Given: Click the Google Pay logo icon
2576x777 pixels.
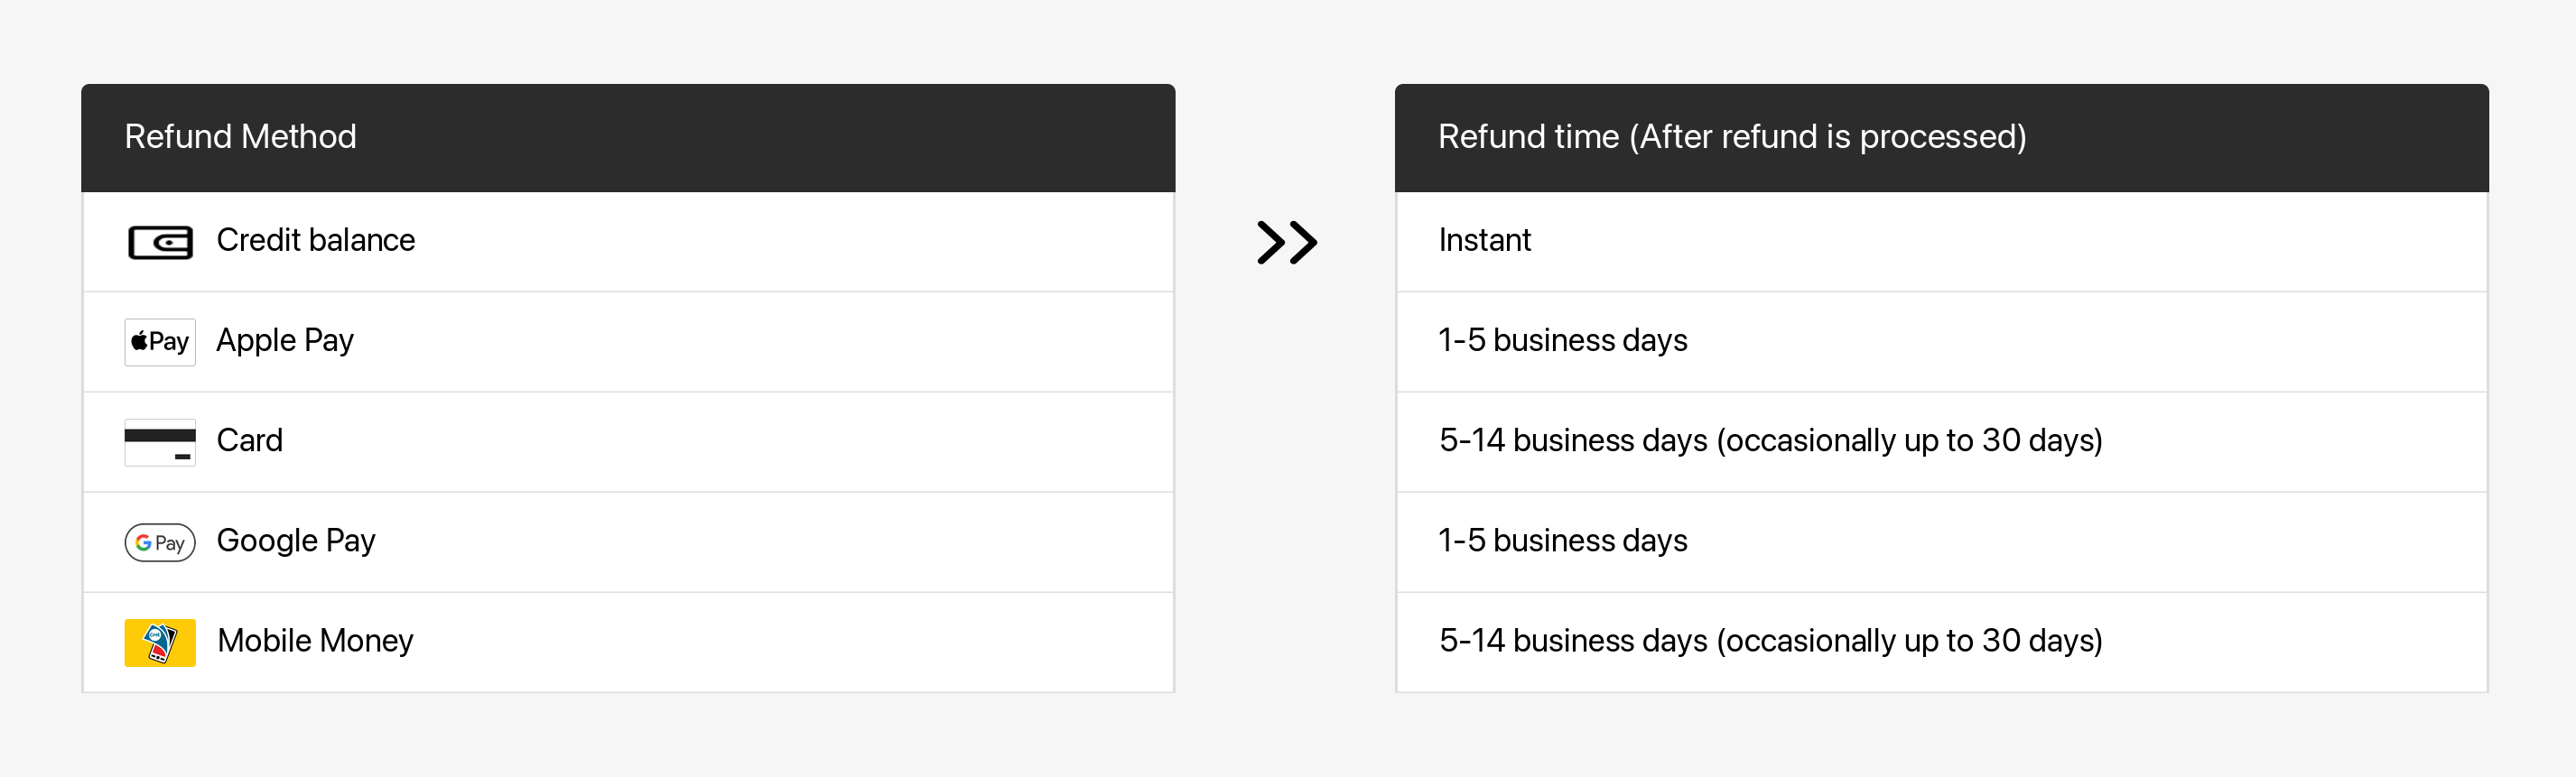Looking at the screenshot, I should 160,542.
